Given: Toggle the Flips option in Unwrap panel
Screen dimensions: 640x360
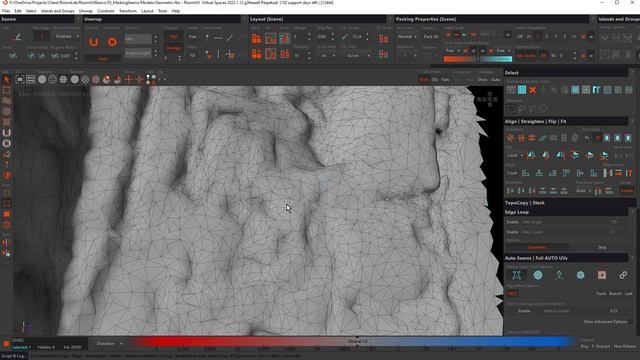Looking at the screenshot, I should coord(173,36).
